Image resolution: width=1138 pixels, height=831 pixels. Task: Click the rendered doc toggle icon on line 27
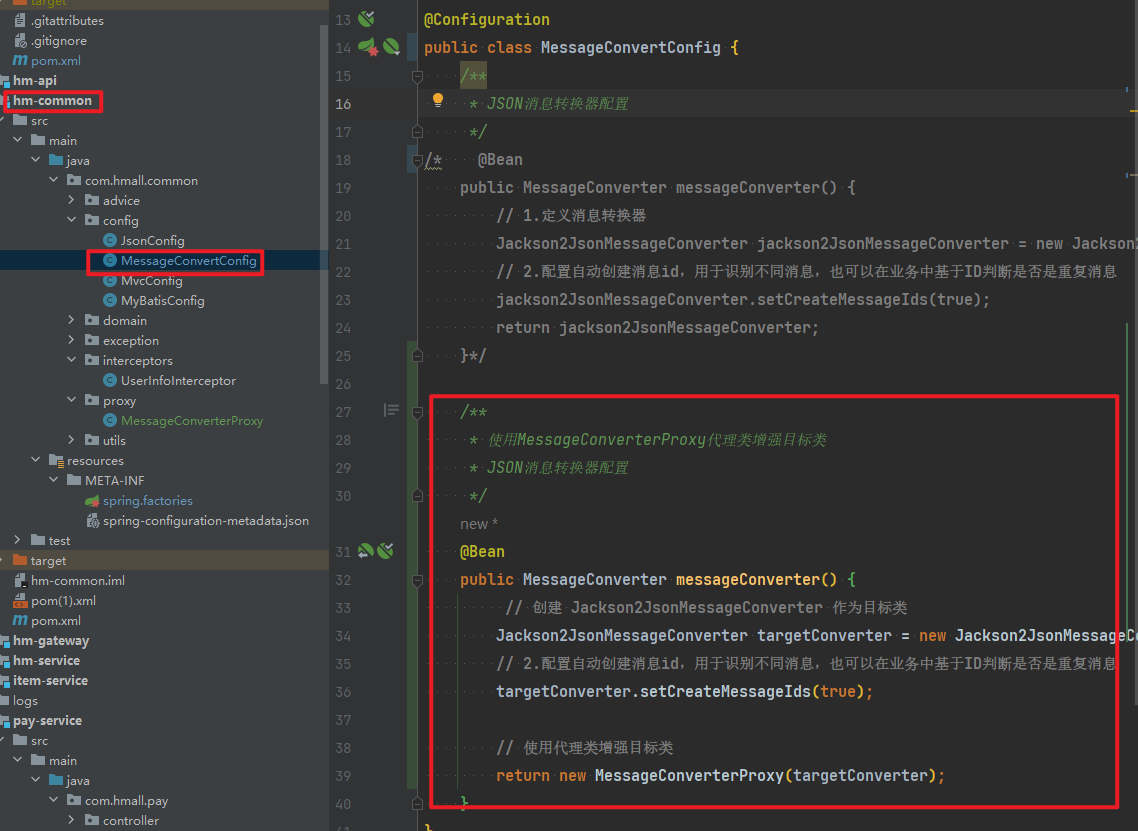tap(391, 410)
